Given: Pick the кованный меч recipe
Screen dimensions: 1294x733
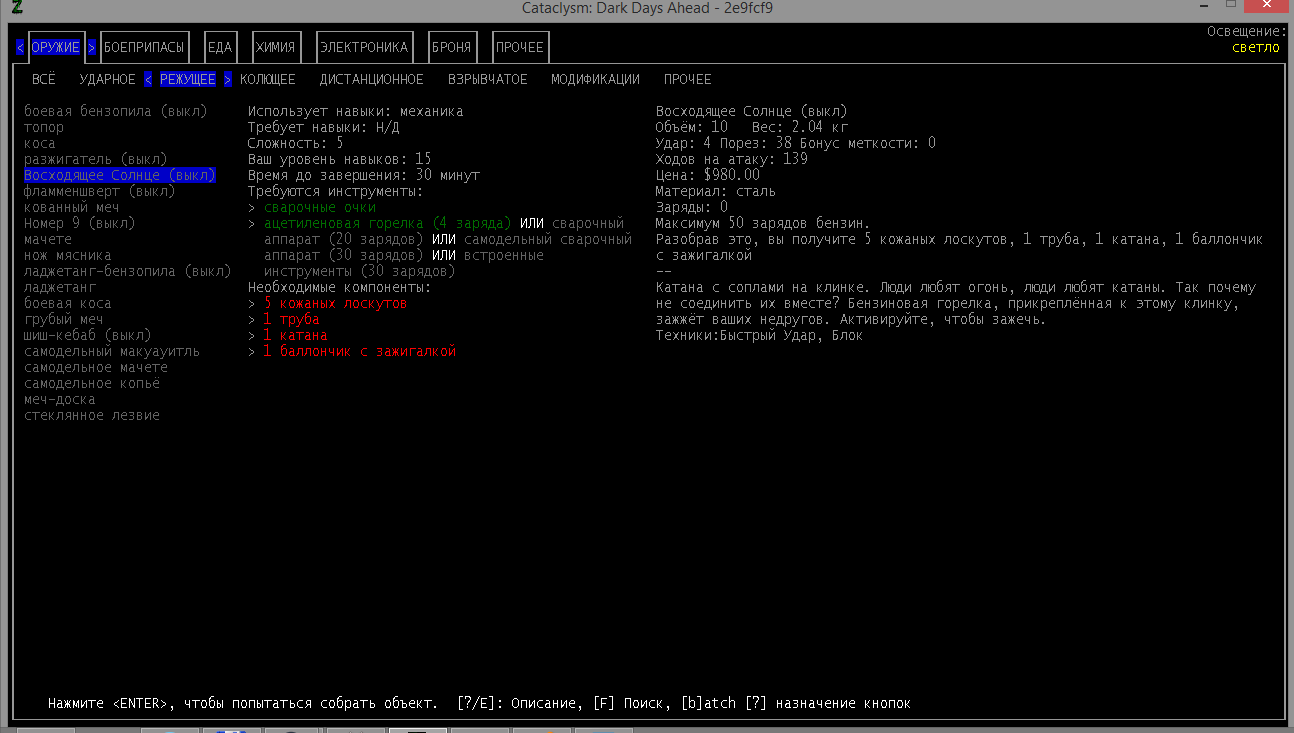Looking at the screenshot, I should (72, 207).
